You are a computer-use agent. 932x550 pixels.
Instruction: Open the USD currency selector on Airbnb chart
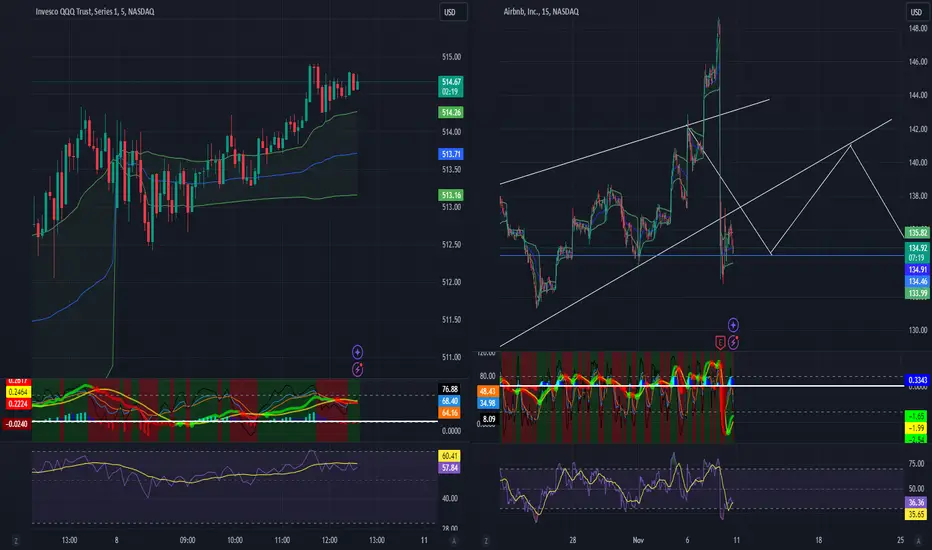click(916, 12)
